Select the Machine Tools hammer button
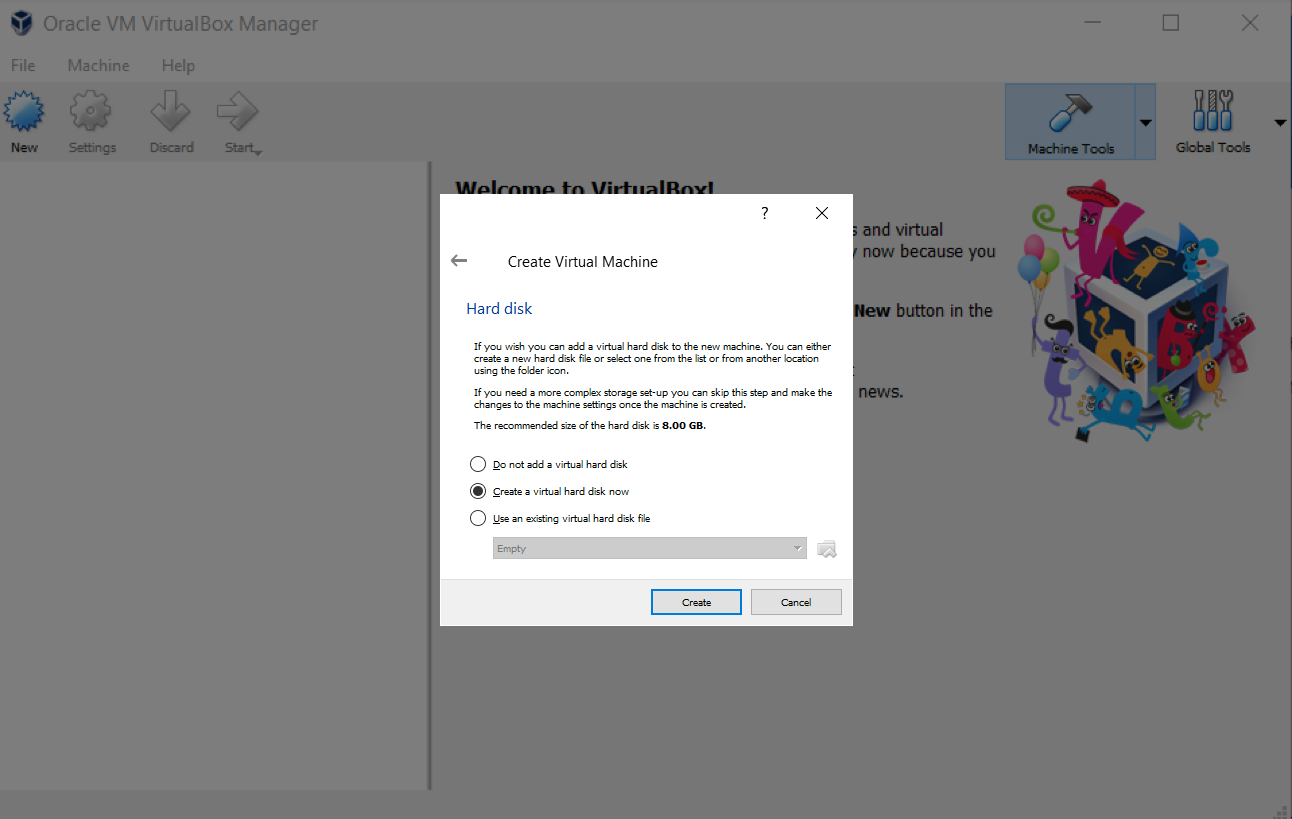This screenshot has height=819, width=1292. (1070, 121)
